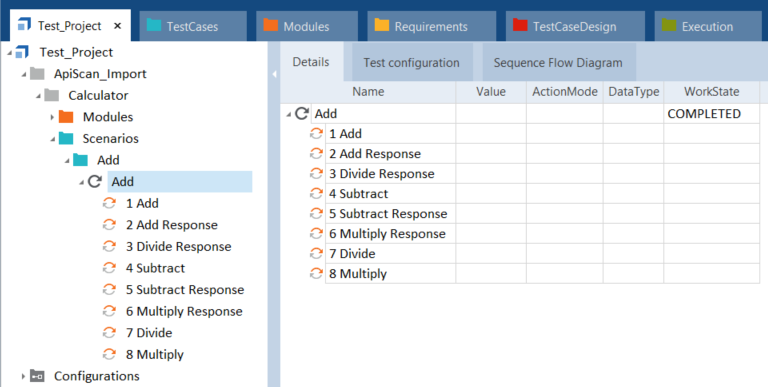Expand the Modules folder node
Image resolution: width=768 pixels, height=387 pixels.
point(52,117)
